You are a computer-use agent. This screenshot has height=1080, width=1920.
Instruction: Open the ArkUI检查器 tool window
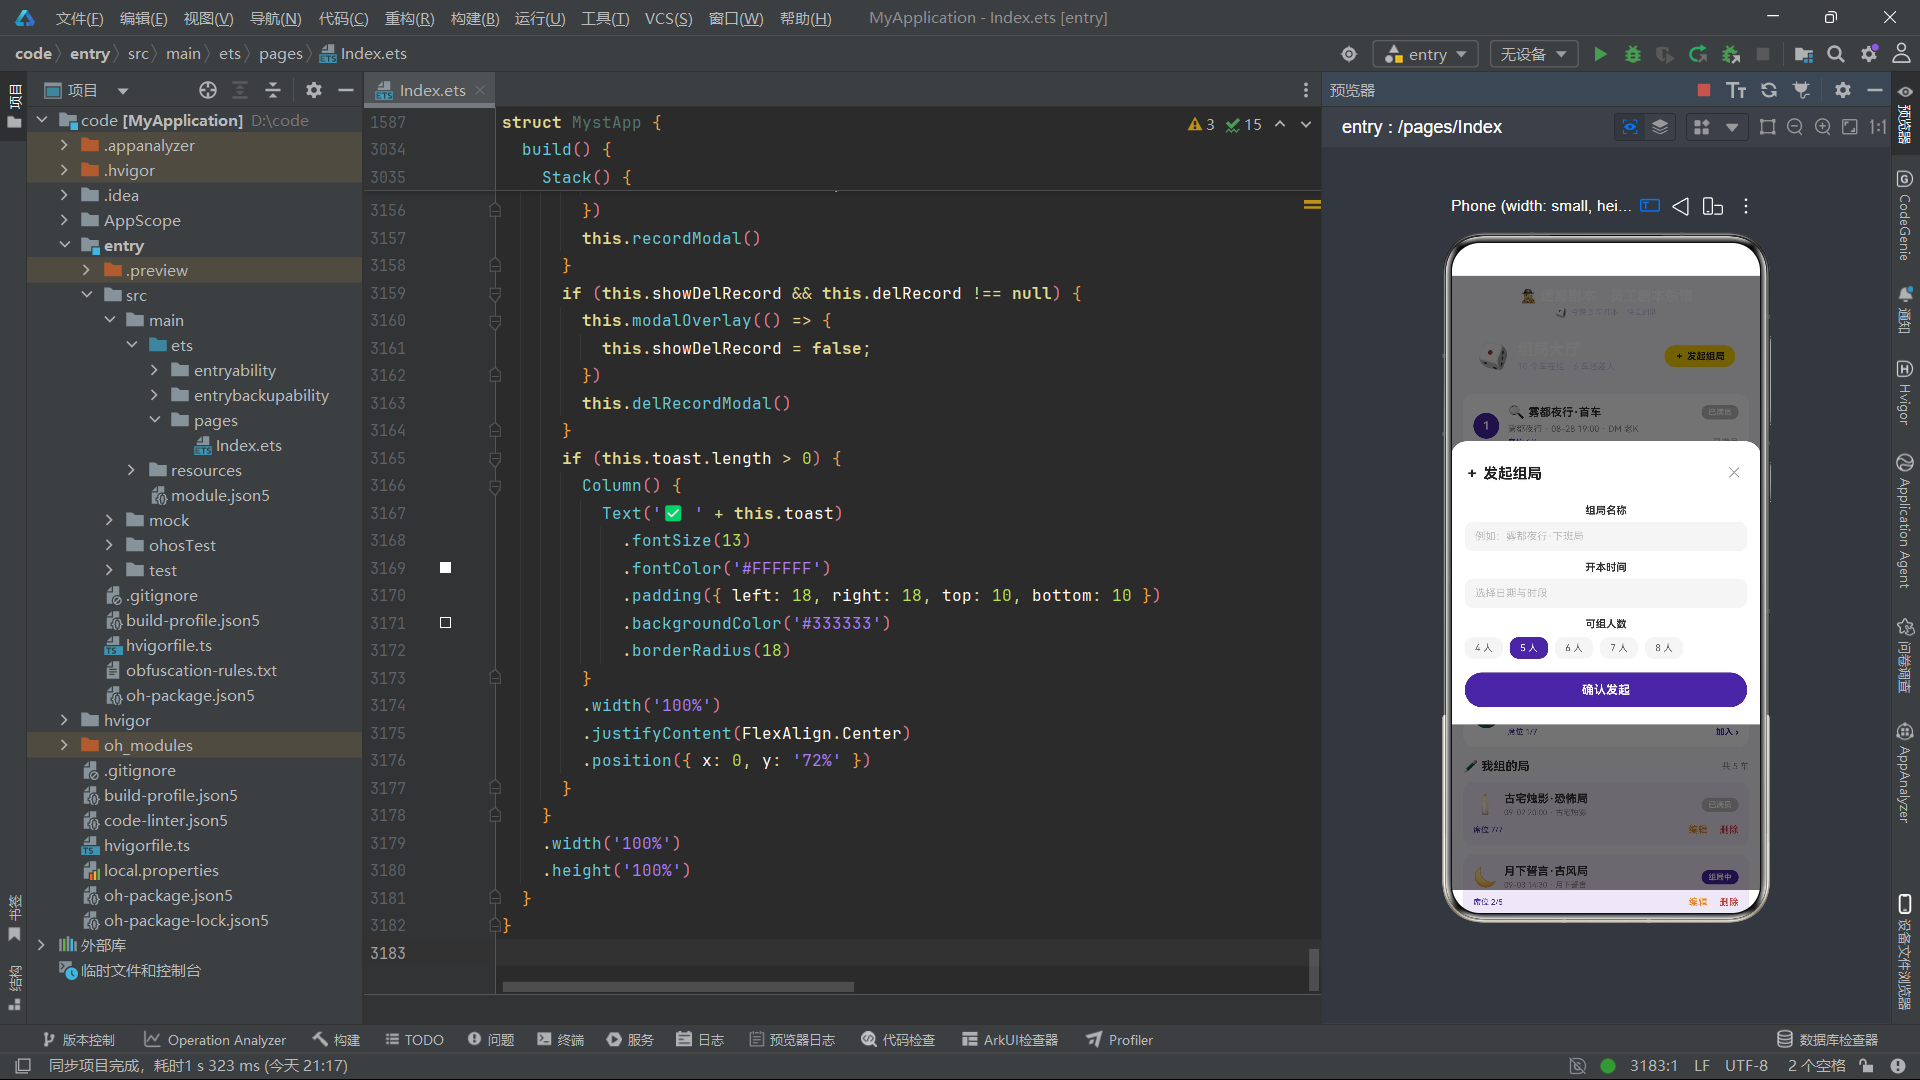pos(1010,1040)
